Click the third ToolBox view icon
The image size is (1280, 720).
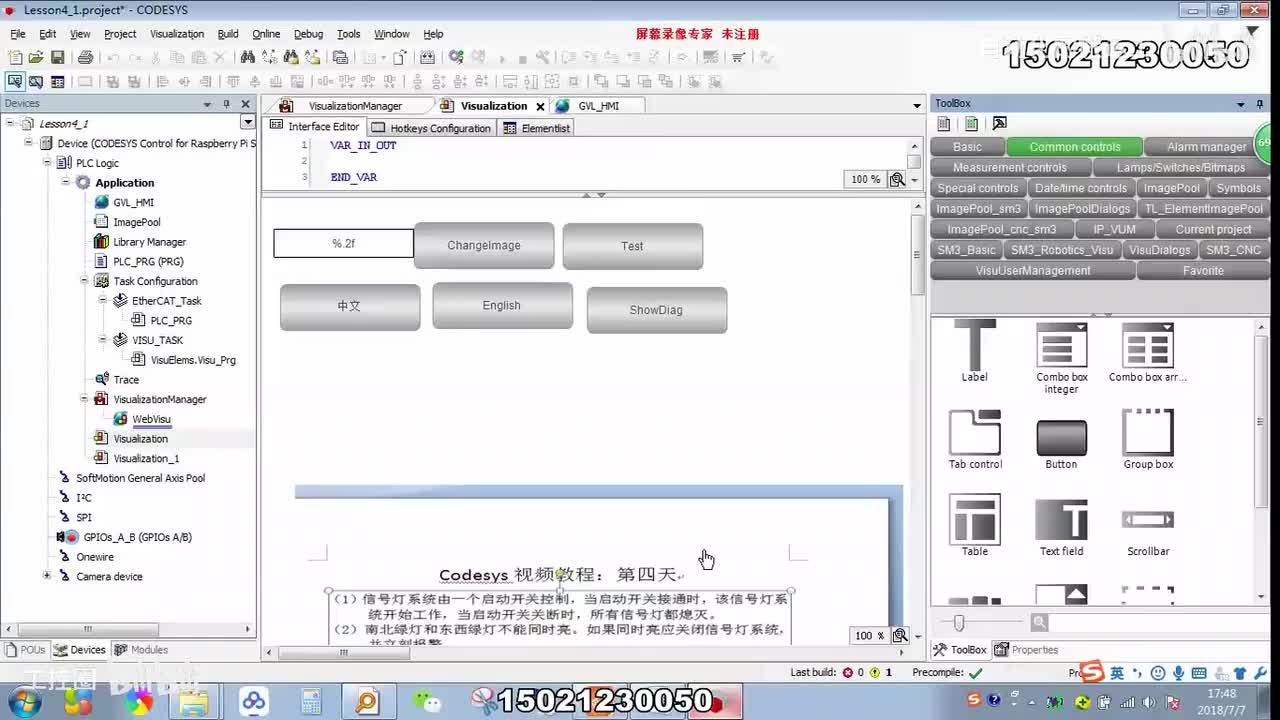click(x=999, y=124)
